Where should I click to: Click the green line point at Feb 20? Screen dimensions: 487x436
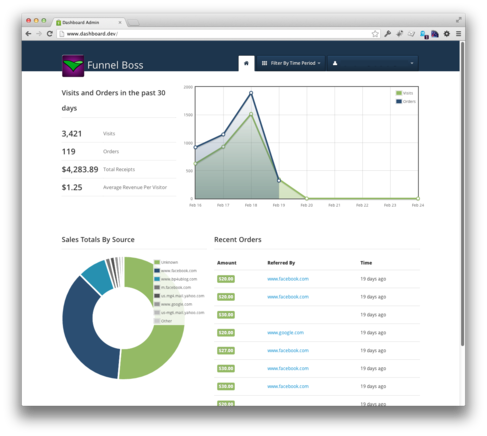click(x=307, y=198)
